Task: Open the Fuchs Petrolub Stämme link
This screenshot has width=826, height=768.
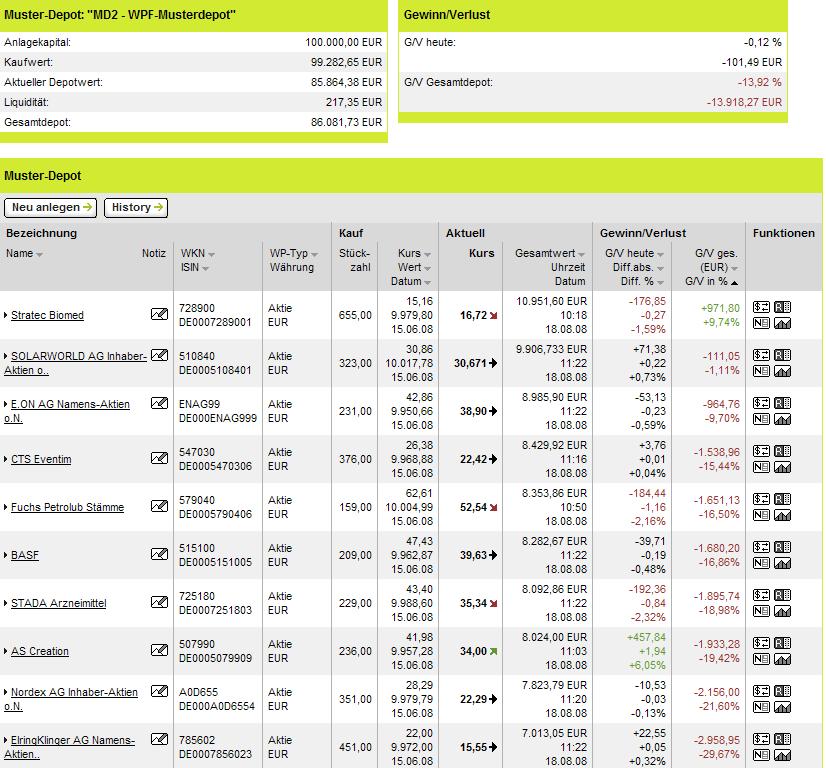Action: point(67,507)
